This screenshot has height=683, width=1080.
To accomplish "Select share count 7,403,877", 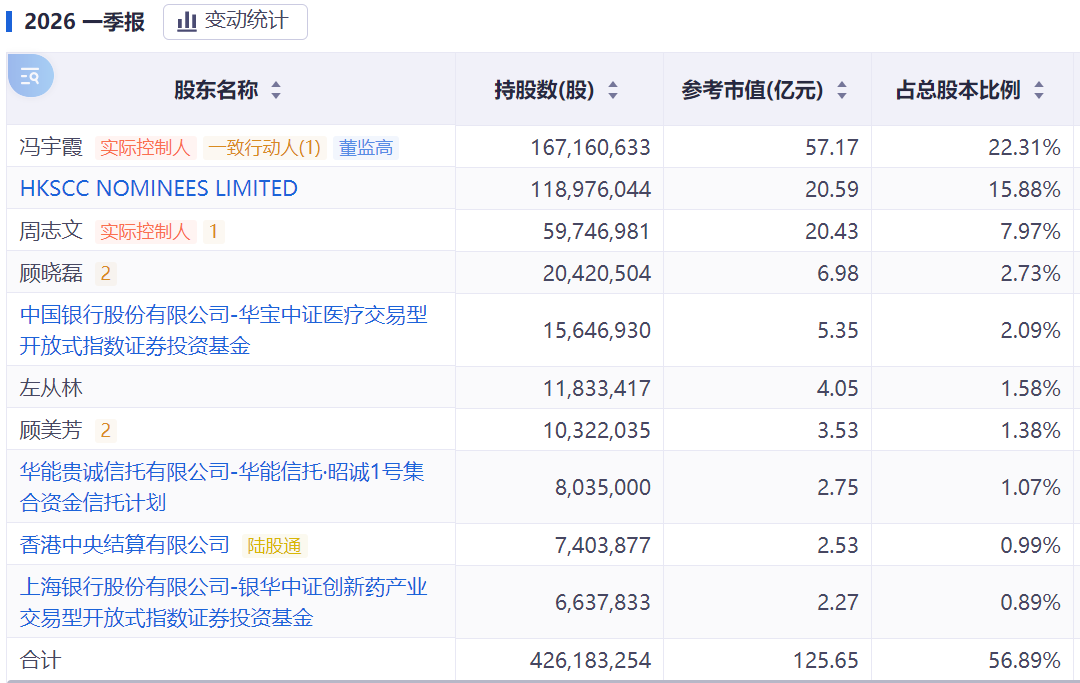I will (603, 545).
